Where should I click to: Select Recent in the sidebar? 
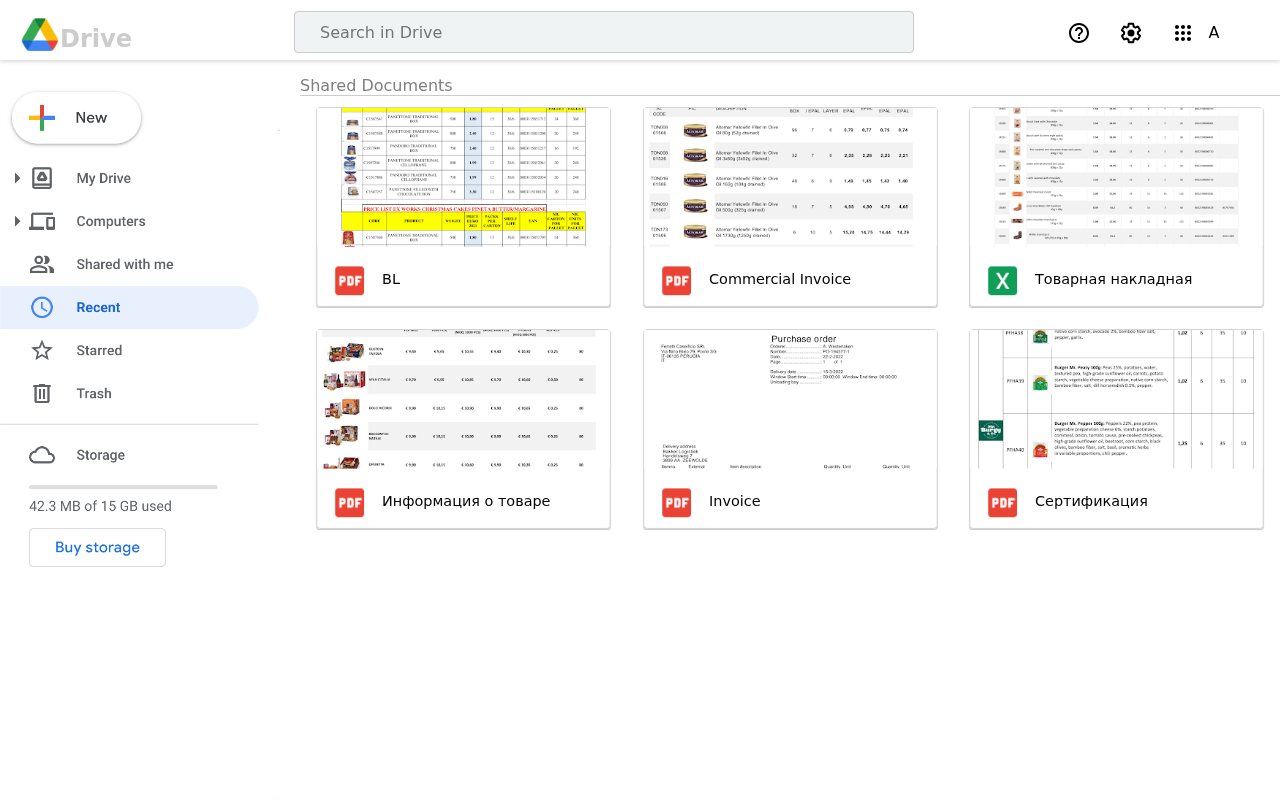(x=129, y=307)
